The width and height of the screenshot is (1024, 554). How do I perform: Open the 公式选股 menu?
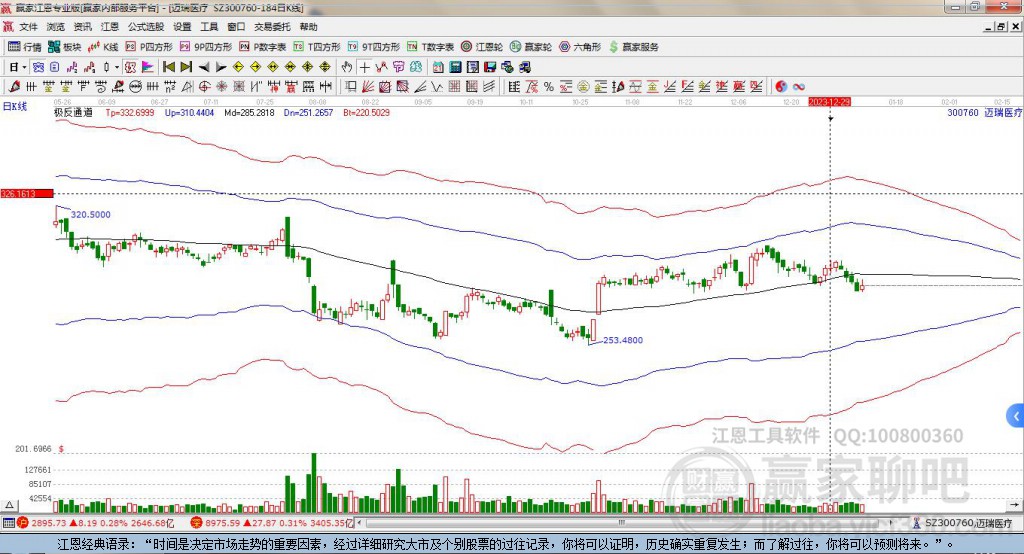click(x=146, y=27)
